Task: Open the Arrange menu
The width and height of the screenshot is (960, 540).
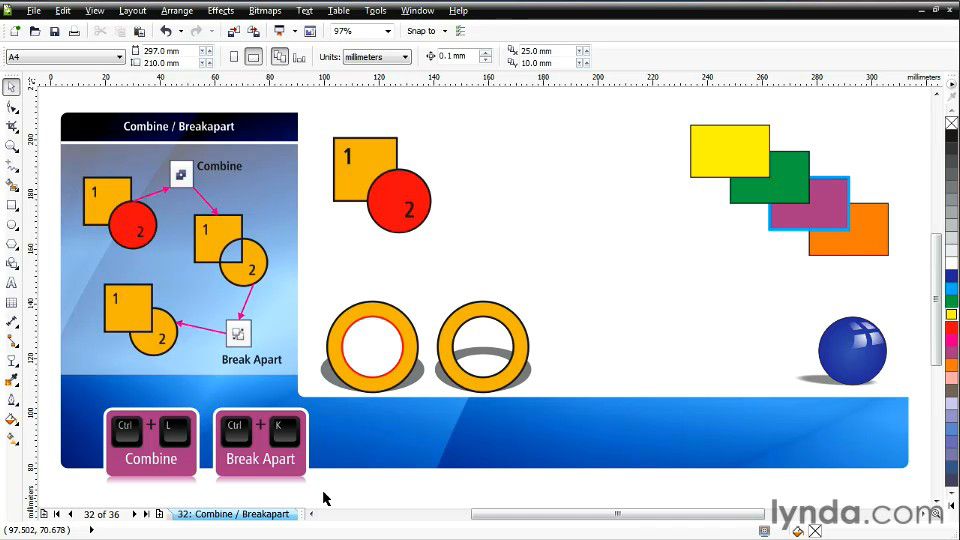Action: [x=177, y=11]
